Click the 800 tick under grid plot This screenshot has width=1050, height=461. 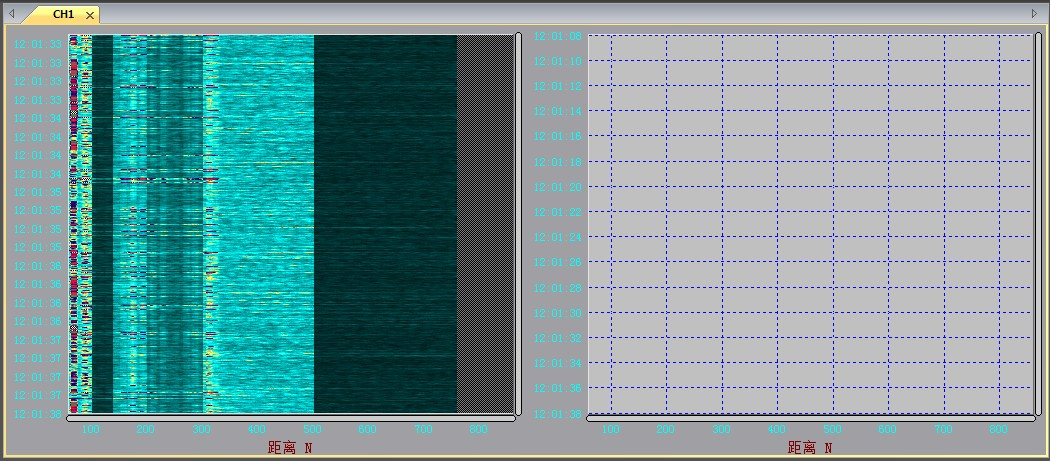(x=998, y=430)
